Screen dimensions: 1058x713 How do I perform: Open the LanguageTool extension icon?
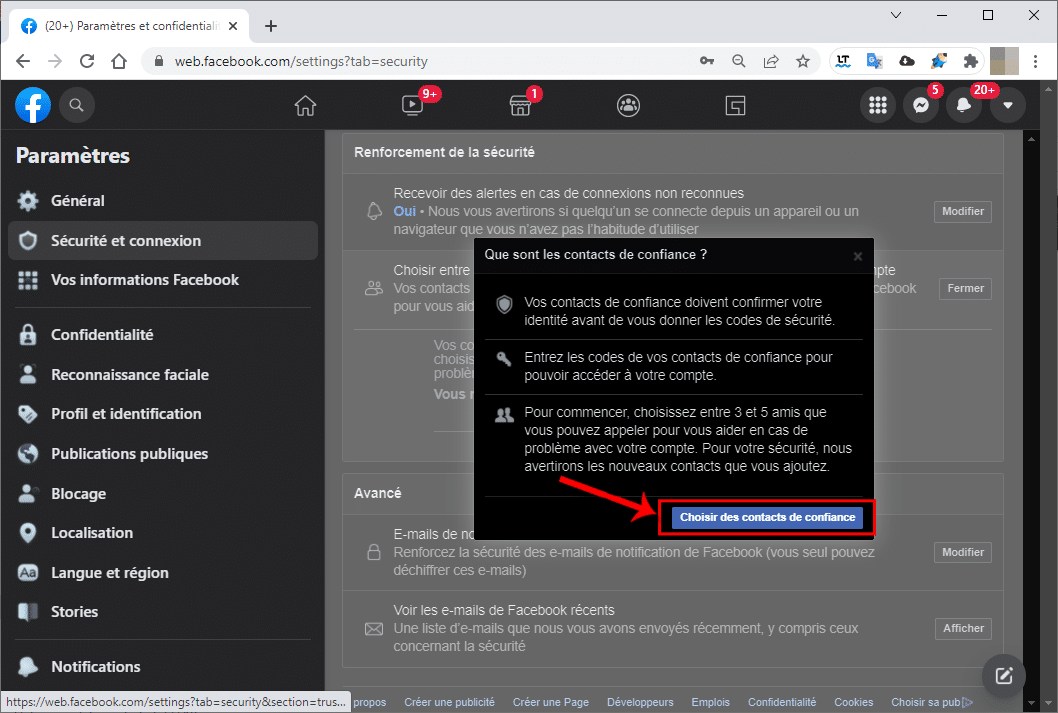[843, 61]
